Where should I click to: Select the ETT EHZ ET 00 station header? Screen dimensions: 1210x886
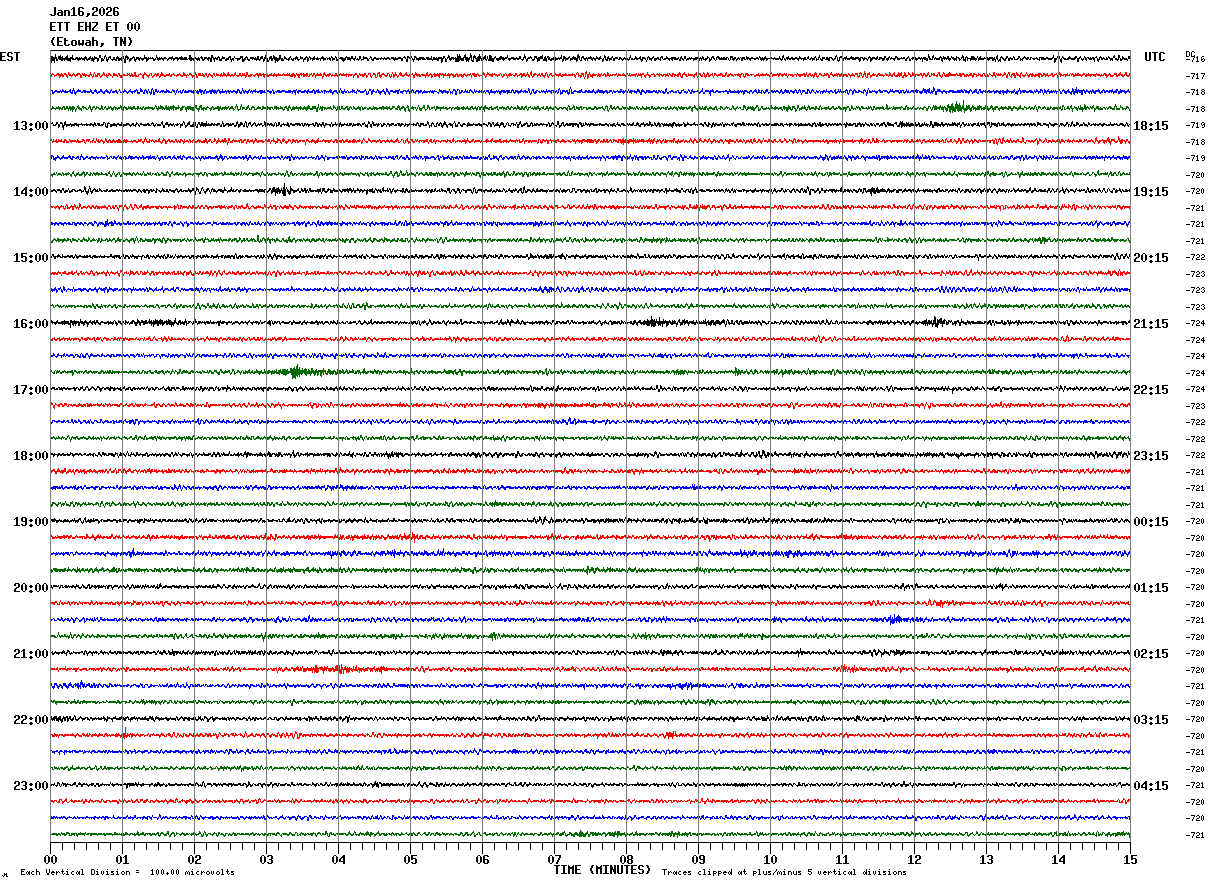pyautogui.click(x=95, y=27)
